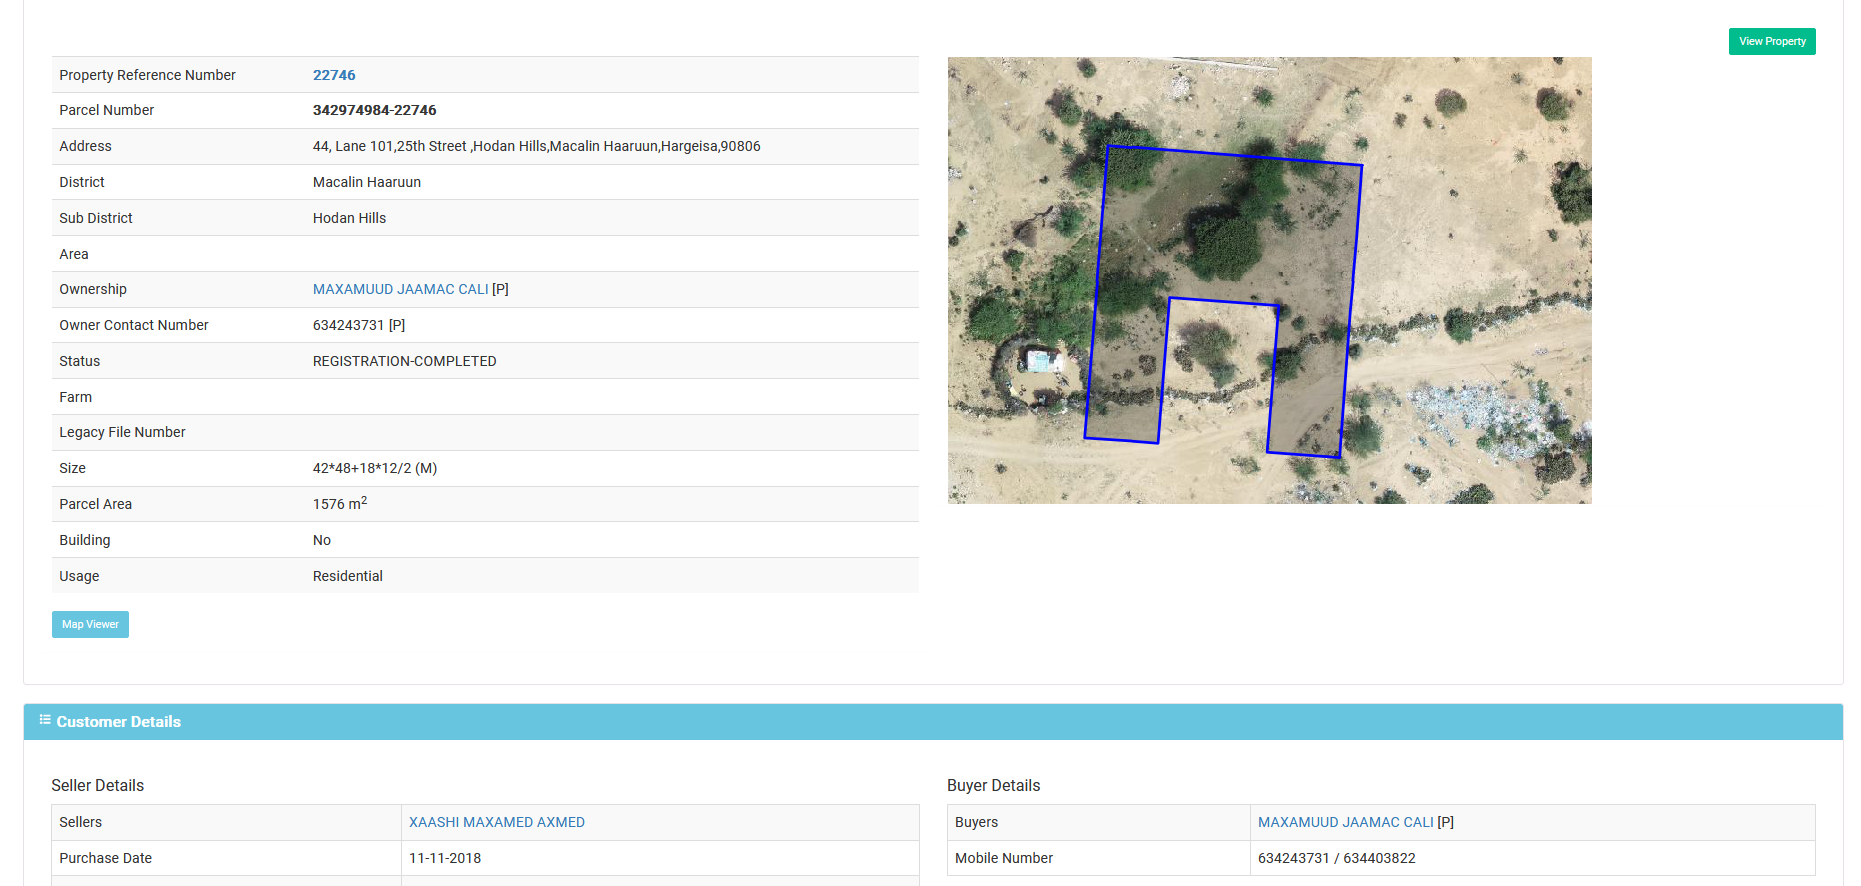The width and height of the screenshot is (1861, 886).
Task: Click size value '42*48+18*12/2 (M)'
Action: [375, 468]
